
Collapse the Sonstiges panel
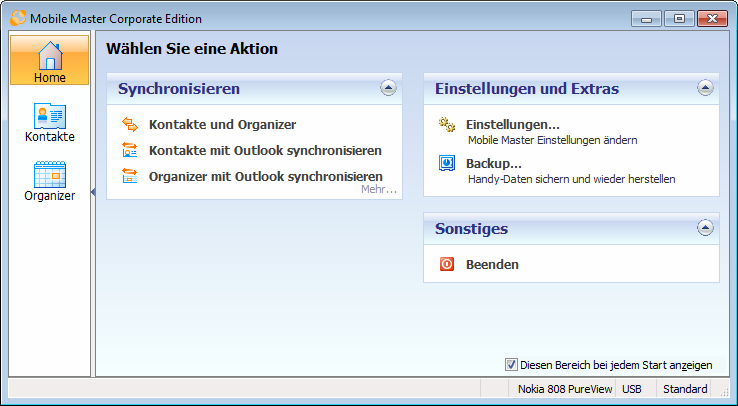pos(705,228)
